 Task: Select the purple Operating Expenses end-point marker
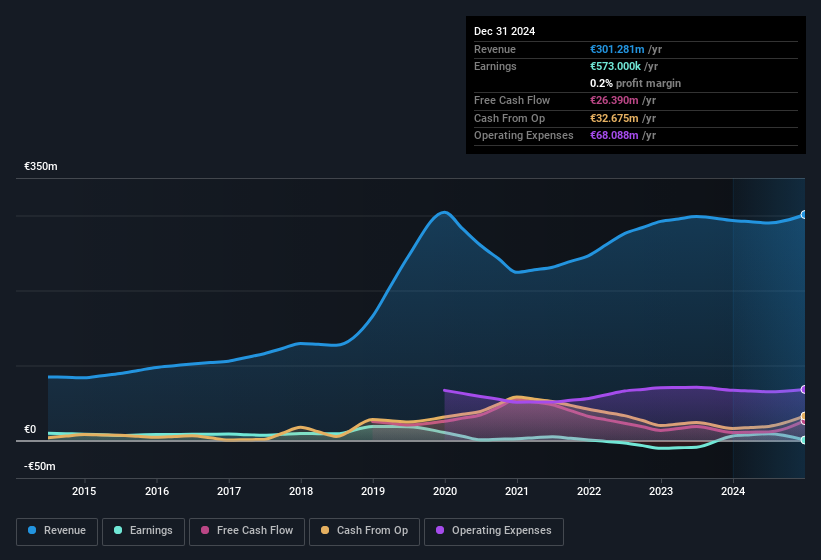click(803, 389)
